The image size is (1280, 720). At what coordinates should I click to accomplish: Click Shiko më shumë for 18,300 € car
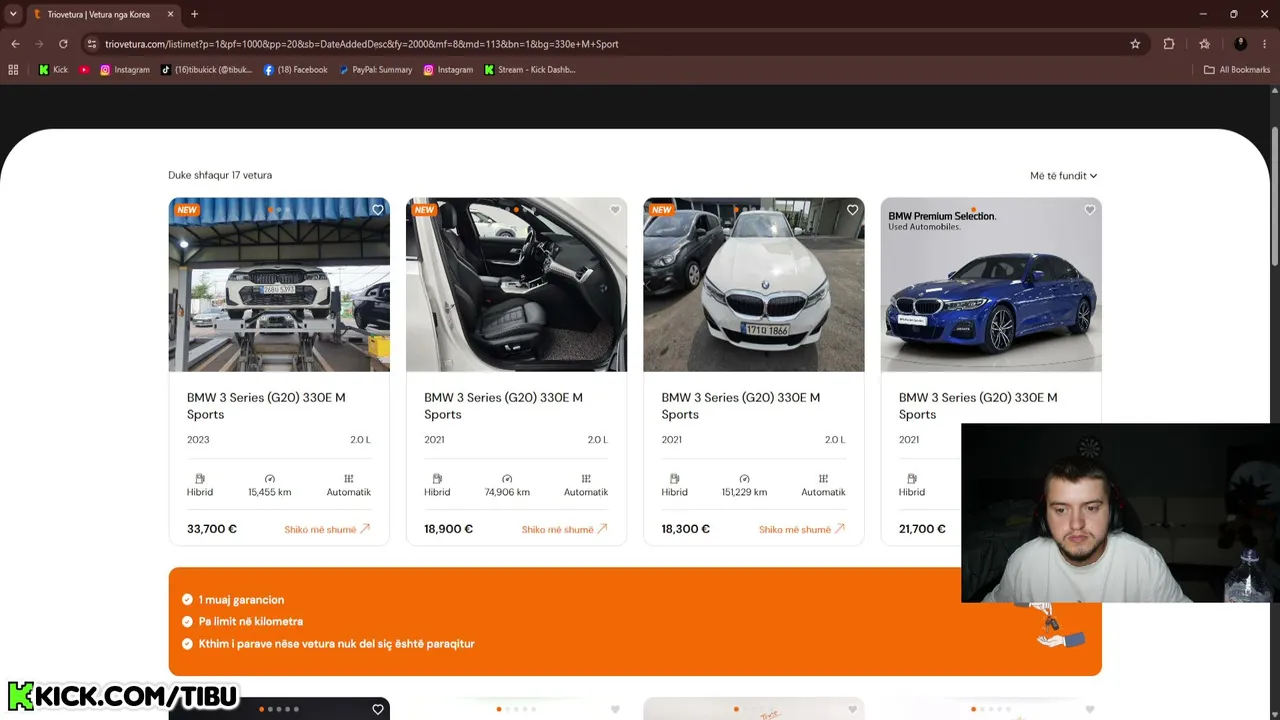[x=801, y=529]
